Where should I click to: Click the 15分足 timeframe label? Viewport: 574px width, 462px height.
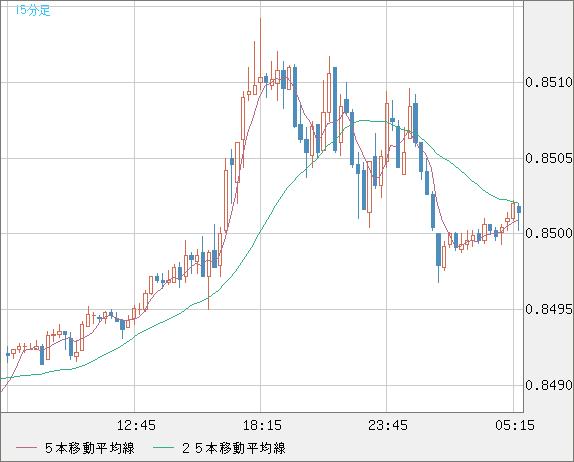(x=32, y=10)
